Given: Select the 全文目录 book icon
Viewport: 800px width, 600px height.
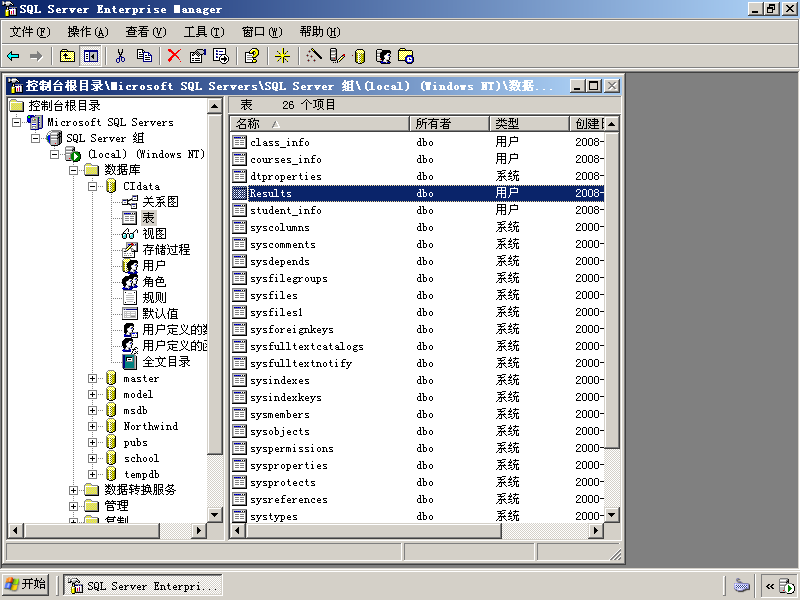Looking at the screenshot, I should point(130,362).
